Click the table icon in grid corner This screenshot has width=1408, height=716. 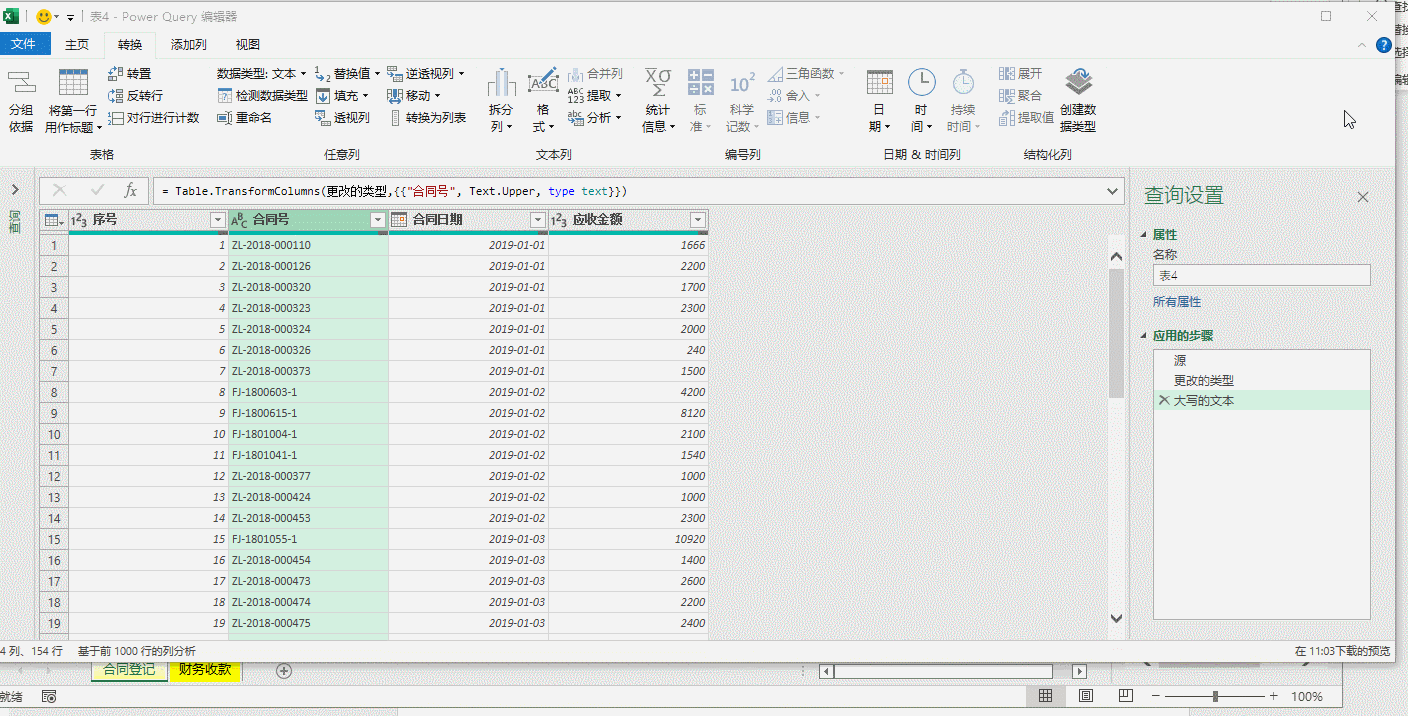click(x=54, y=220)
